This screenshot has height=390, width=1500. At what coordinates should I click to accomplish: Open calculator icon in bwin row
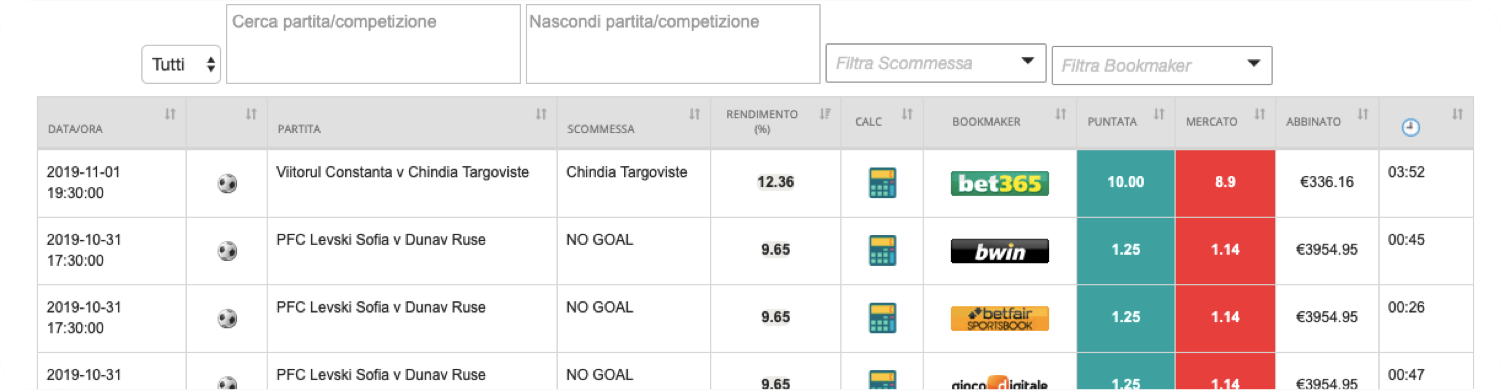(x=882, y=250)
